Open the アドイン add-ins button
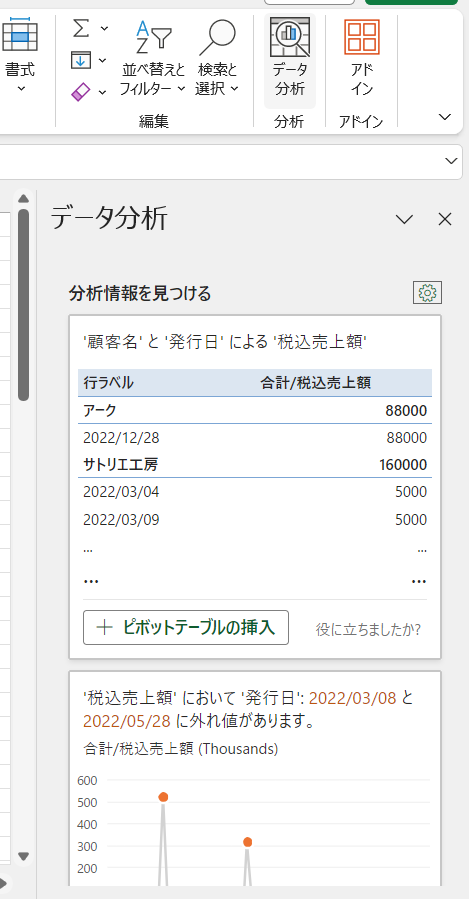 coord(362,57)
